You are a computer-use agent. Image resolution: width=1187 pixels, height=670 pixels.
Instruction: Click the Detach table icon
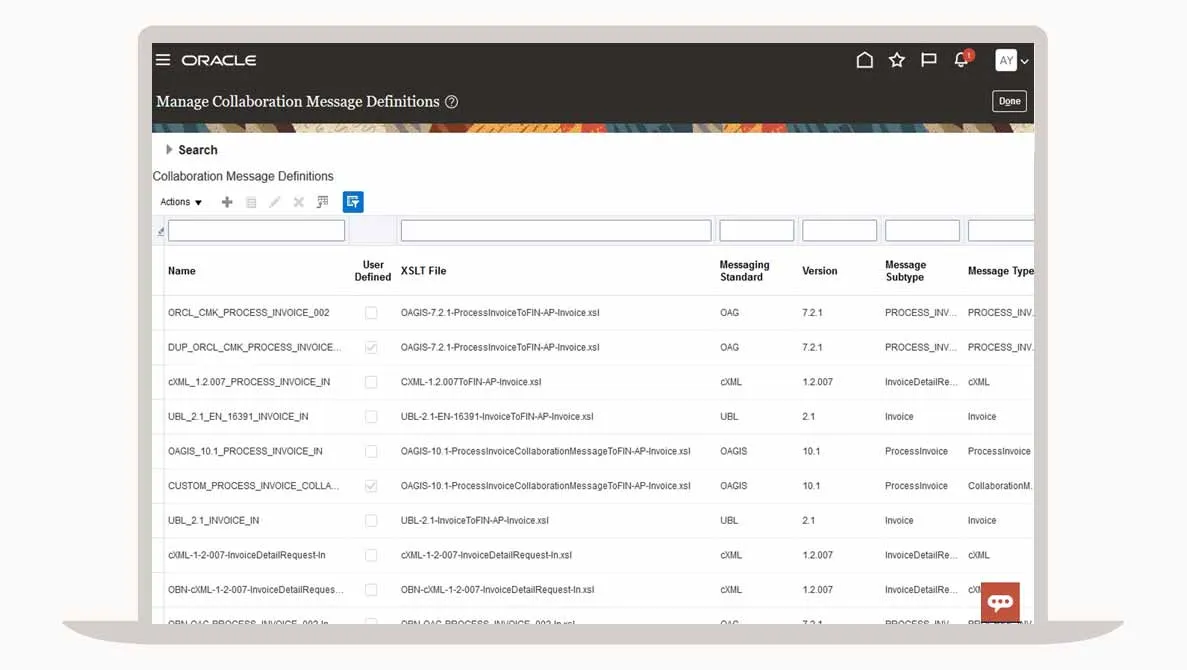pos(322,202)
